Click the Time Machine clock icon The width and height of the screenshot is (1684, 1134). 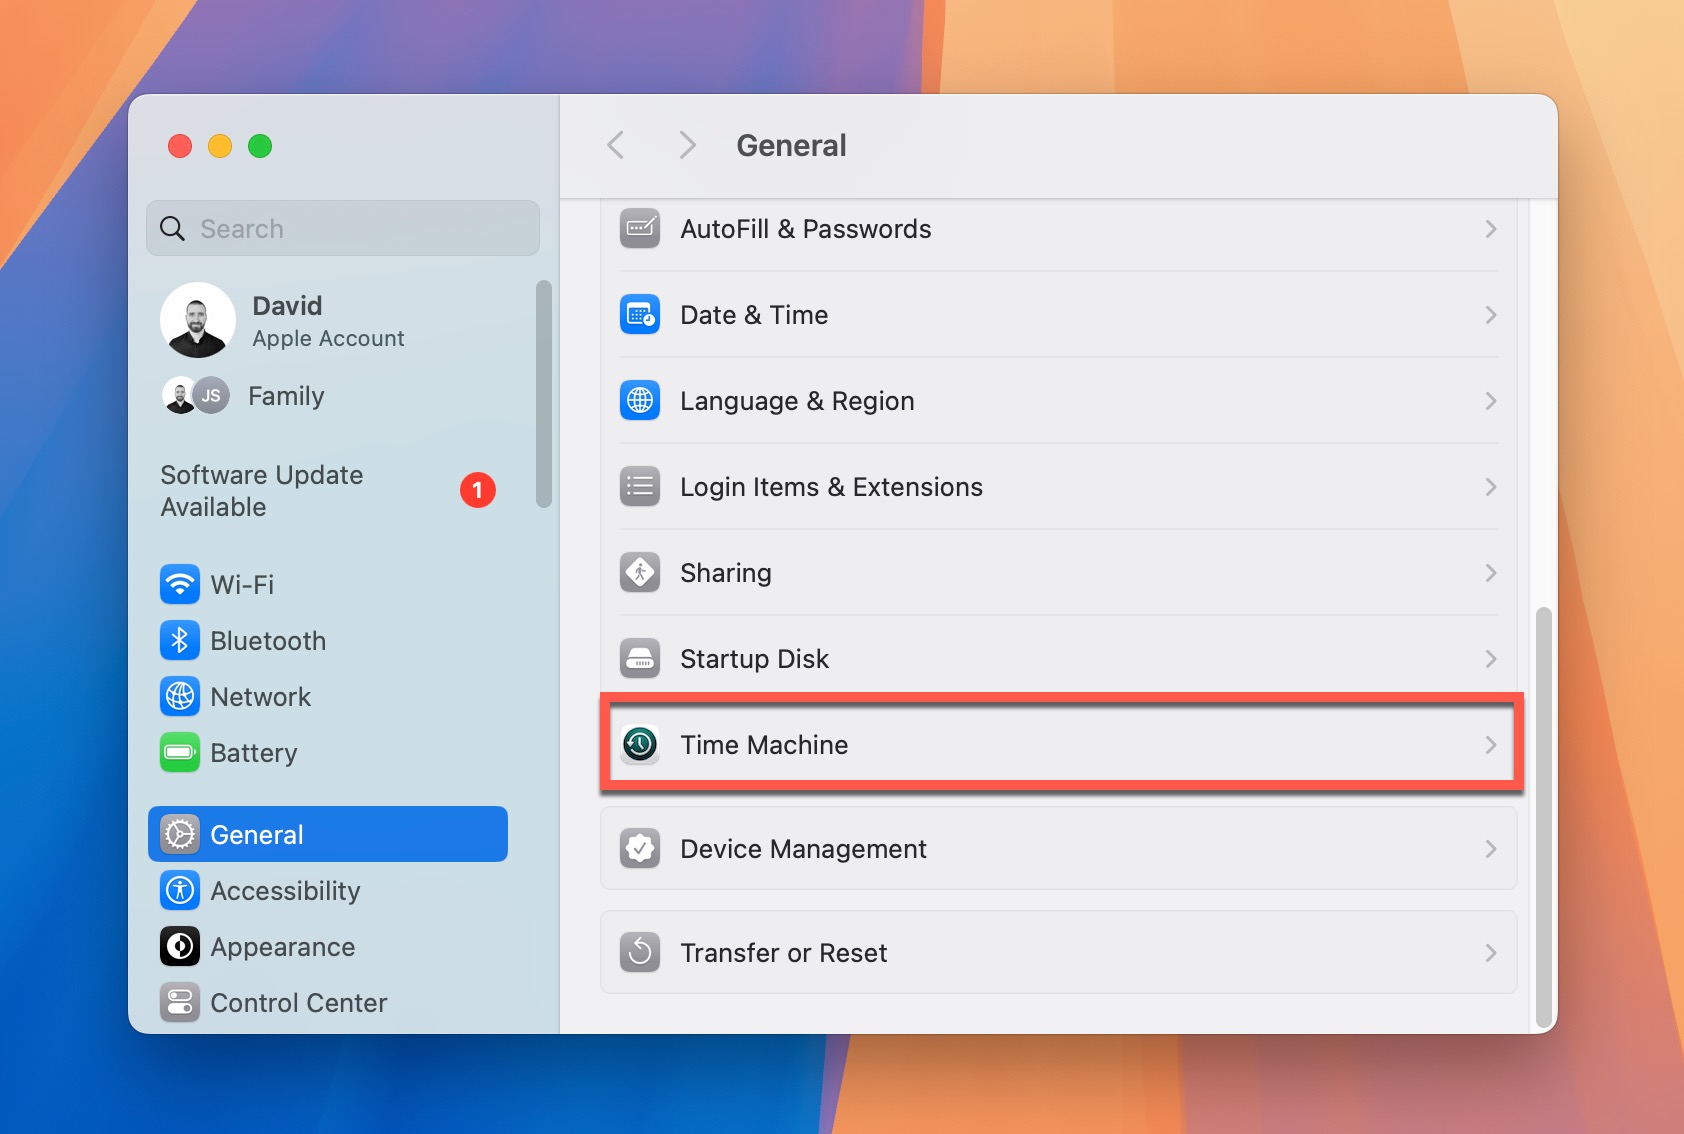click(x=640, y=745)
